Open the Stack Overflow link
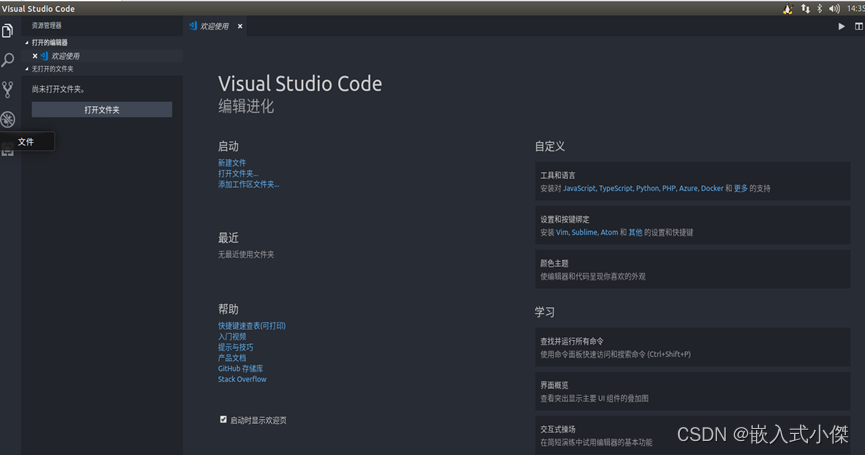The width and height of the screenshot is (865, 455). [x=242, y=379]
